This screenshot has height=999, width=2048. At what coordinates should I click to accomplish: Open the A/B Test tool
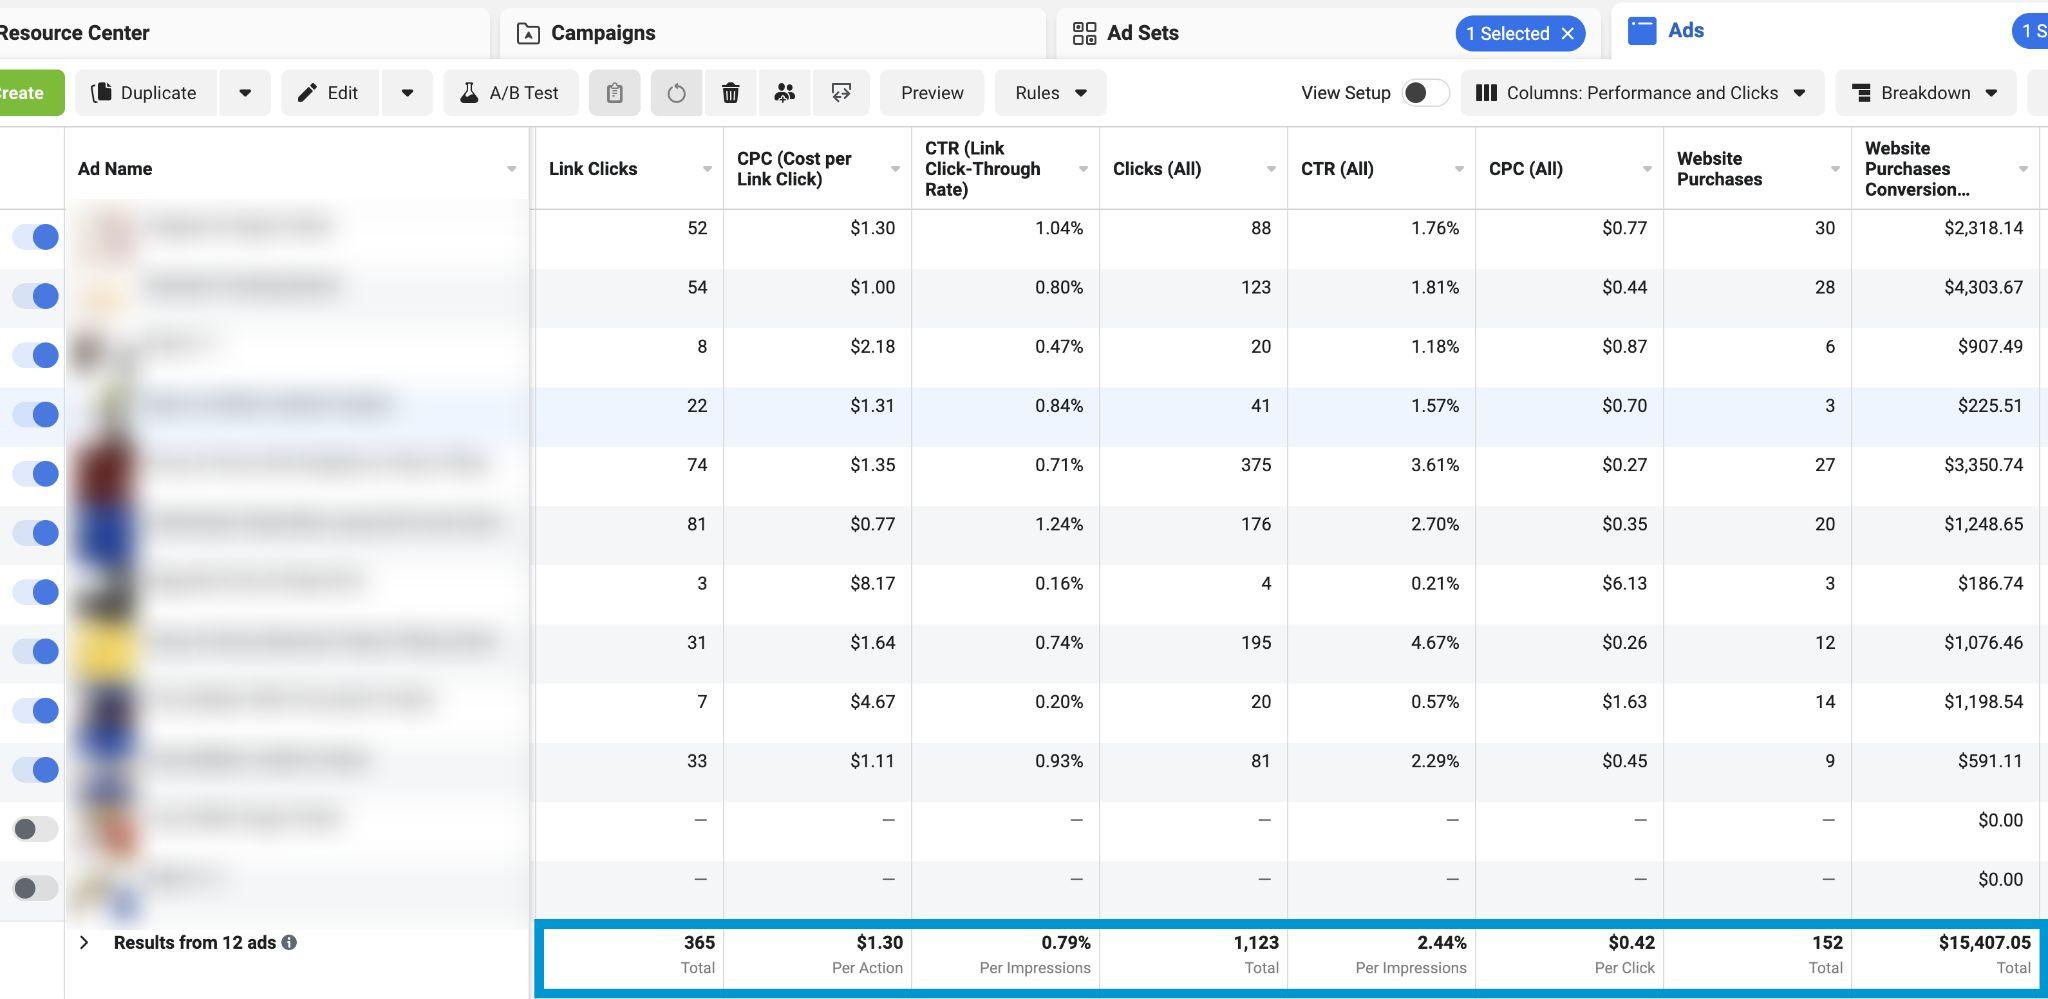(x=510, y=93)
